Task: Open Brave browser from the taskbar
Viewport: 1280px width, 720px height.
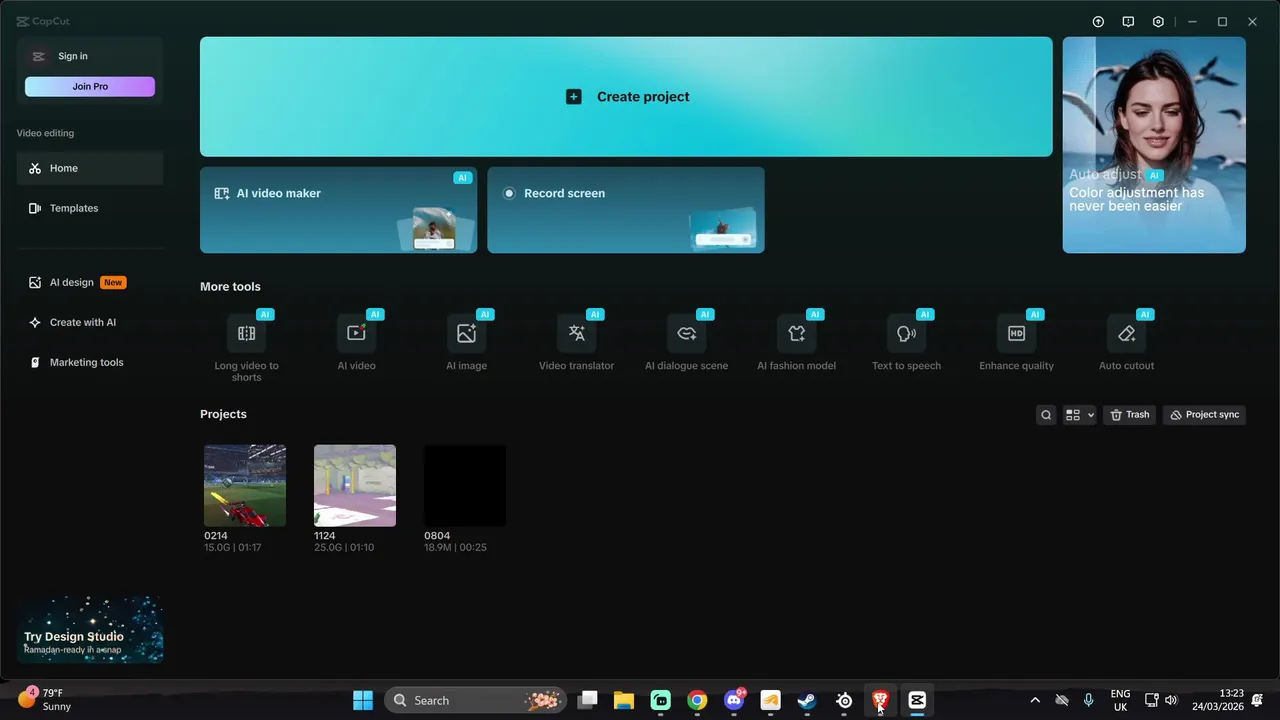Action: click(881, 700)
